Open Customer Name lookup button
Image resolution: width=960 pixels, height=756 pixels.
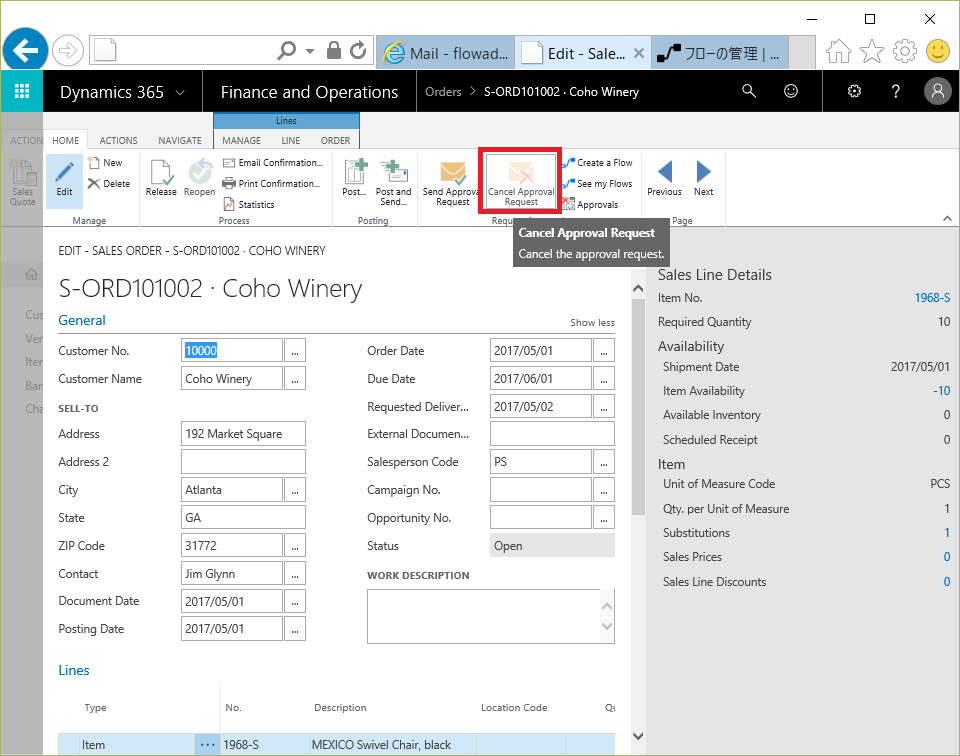(x=294, y=379)
